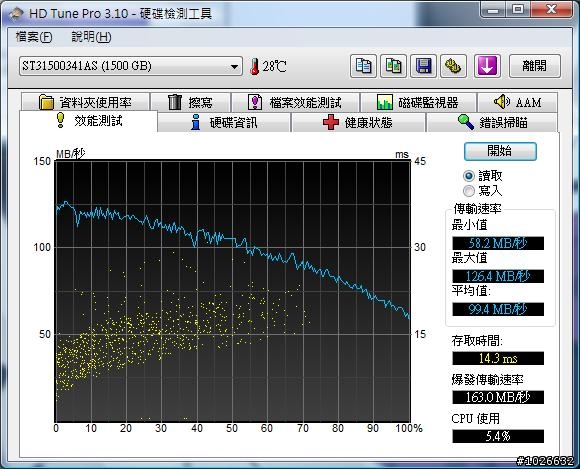The height and width of the screenshot is (469, 580).
Task: Open the options tools icon
Action: [x=453, y=66]
